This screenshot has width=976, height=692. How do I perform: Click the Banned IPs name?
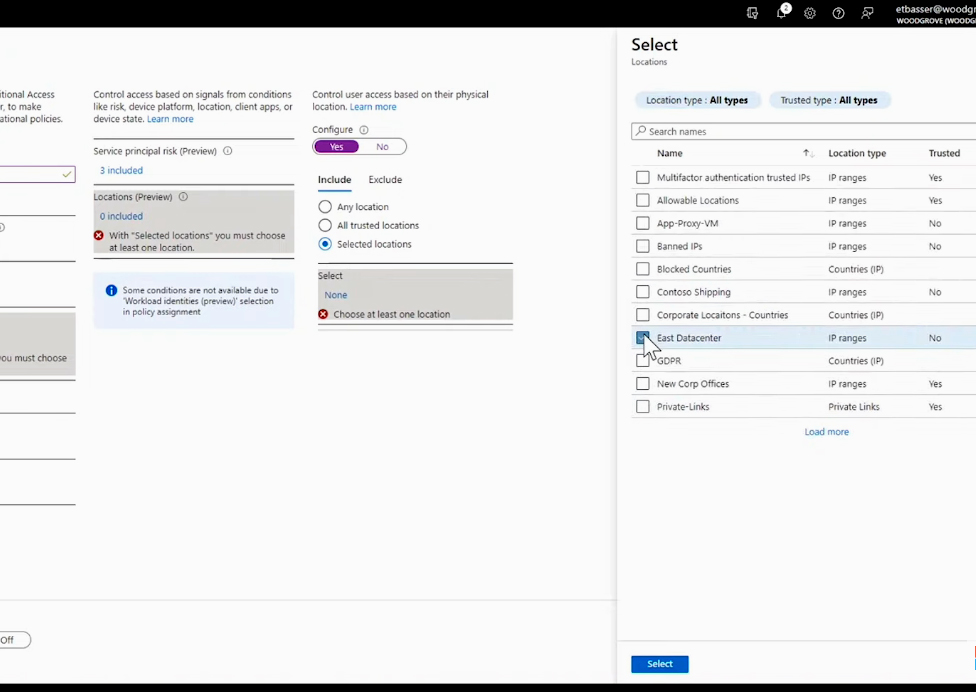coord(679,246)
